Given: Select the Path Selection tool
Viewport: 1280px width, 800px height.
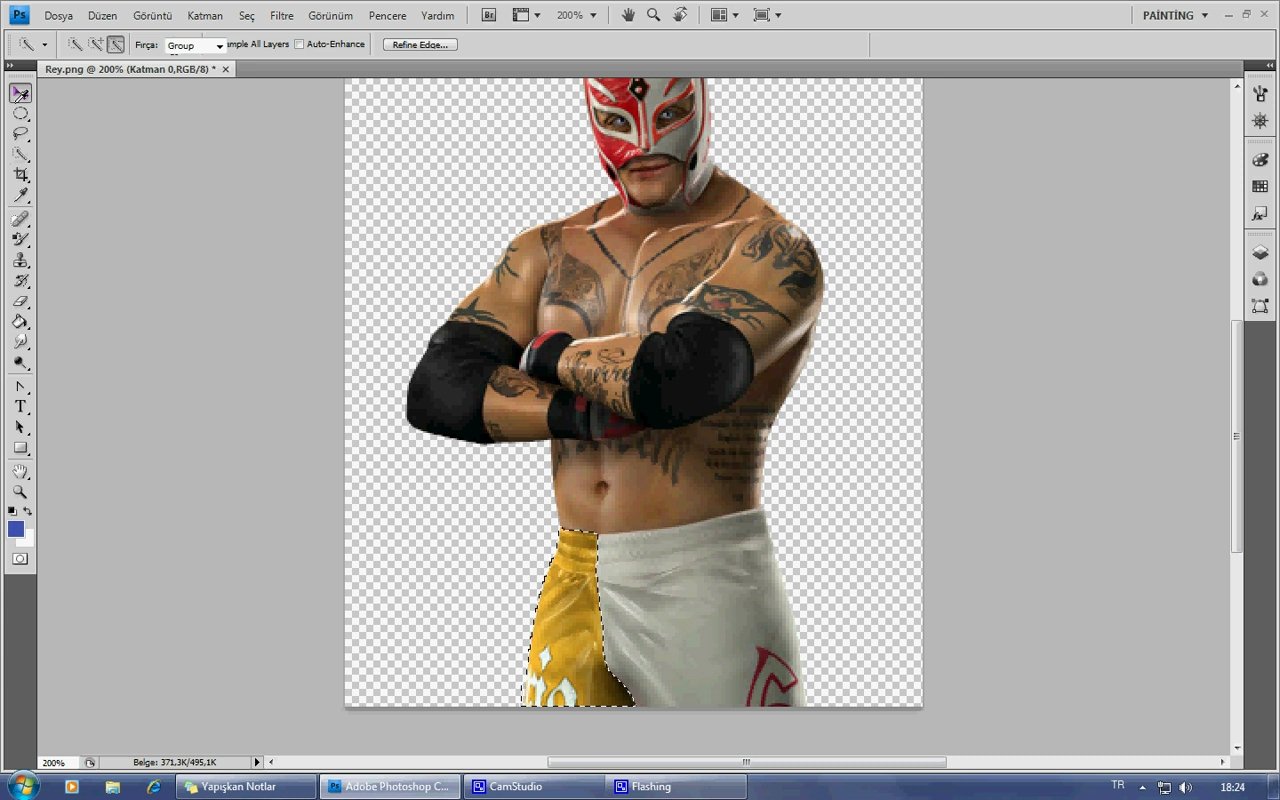Looking at the screenshot, I should [x=20, y=427].
